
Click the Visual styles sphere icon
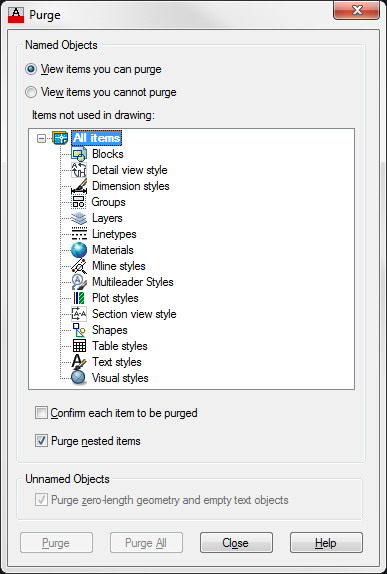click(x=79, y=378)
